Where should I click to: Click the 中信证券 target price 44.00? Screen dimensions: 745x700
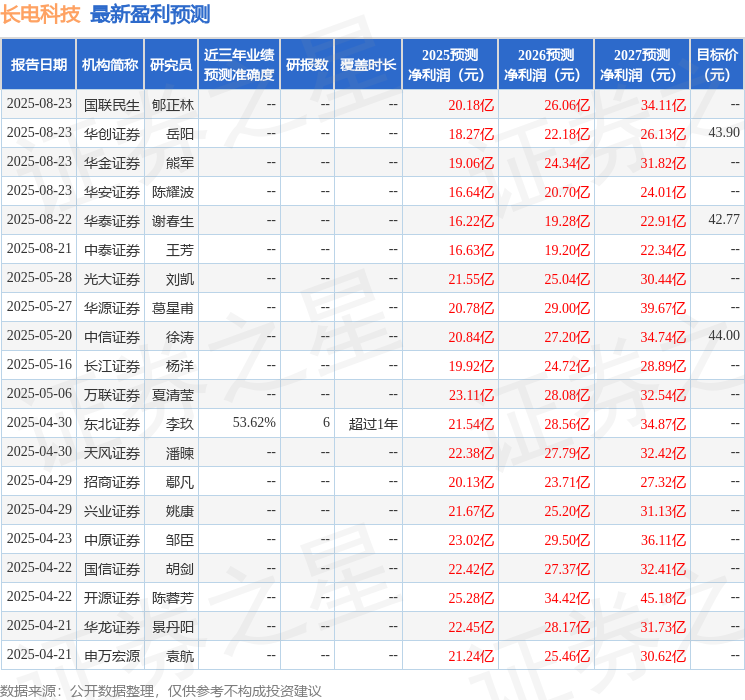(724, 336)
